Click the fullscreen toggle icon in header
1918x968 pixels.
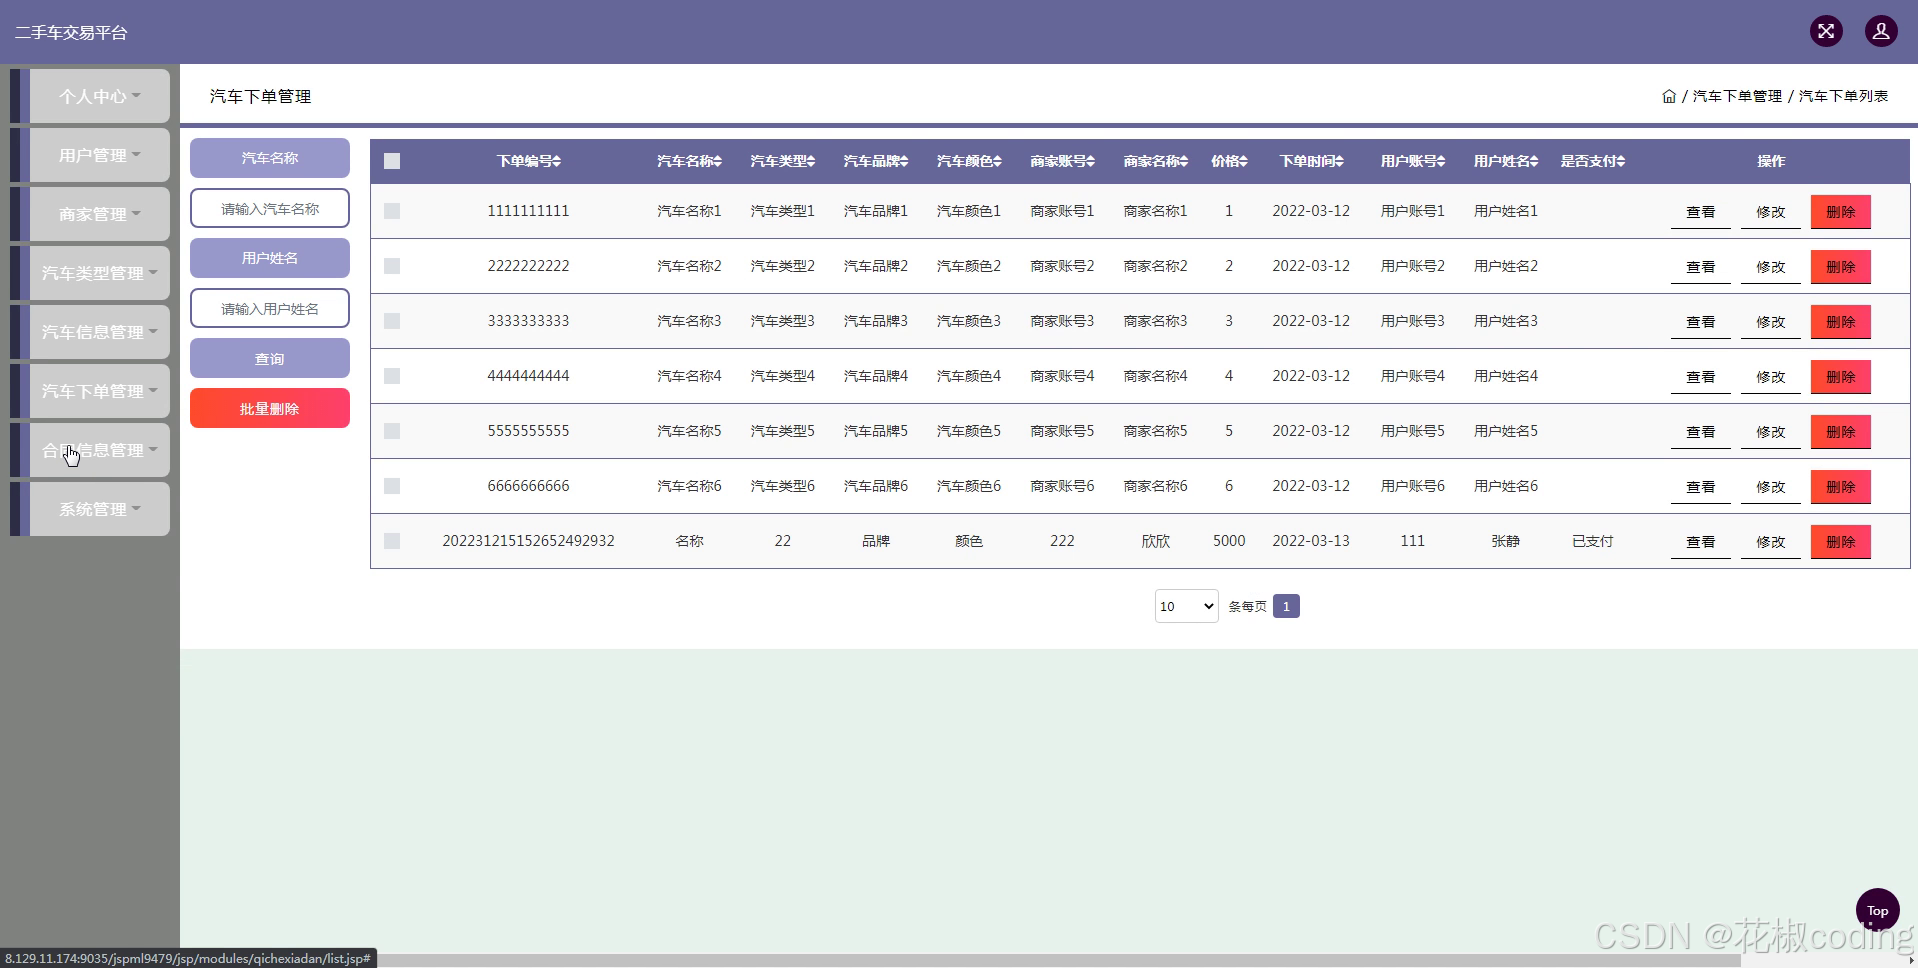pos(1826,31)
